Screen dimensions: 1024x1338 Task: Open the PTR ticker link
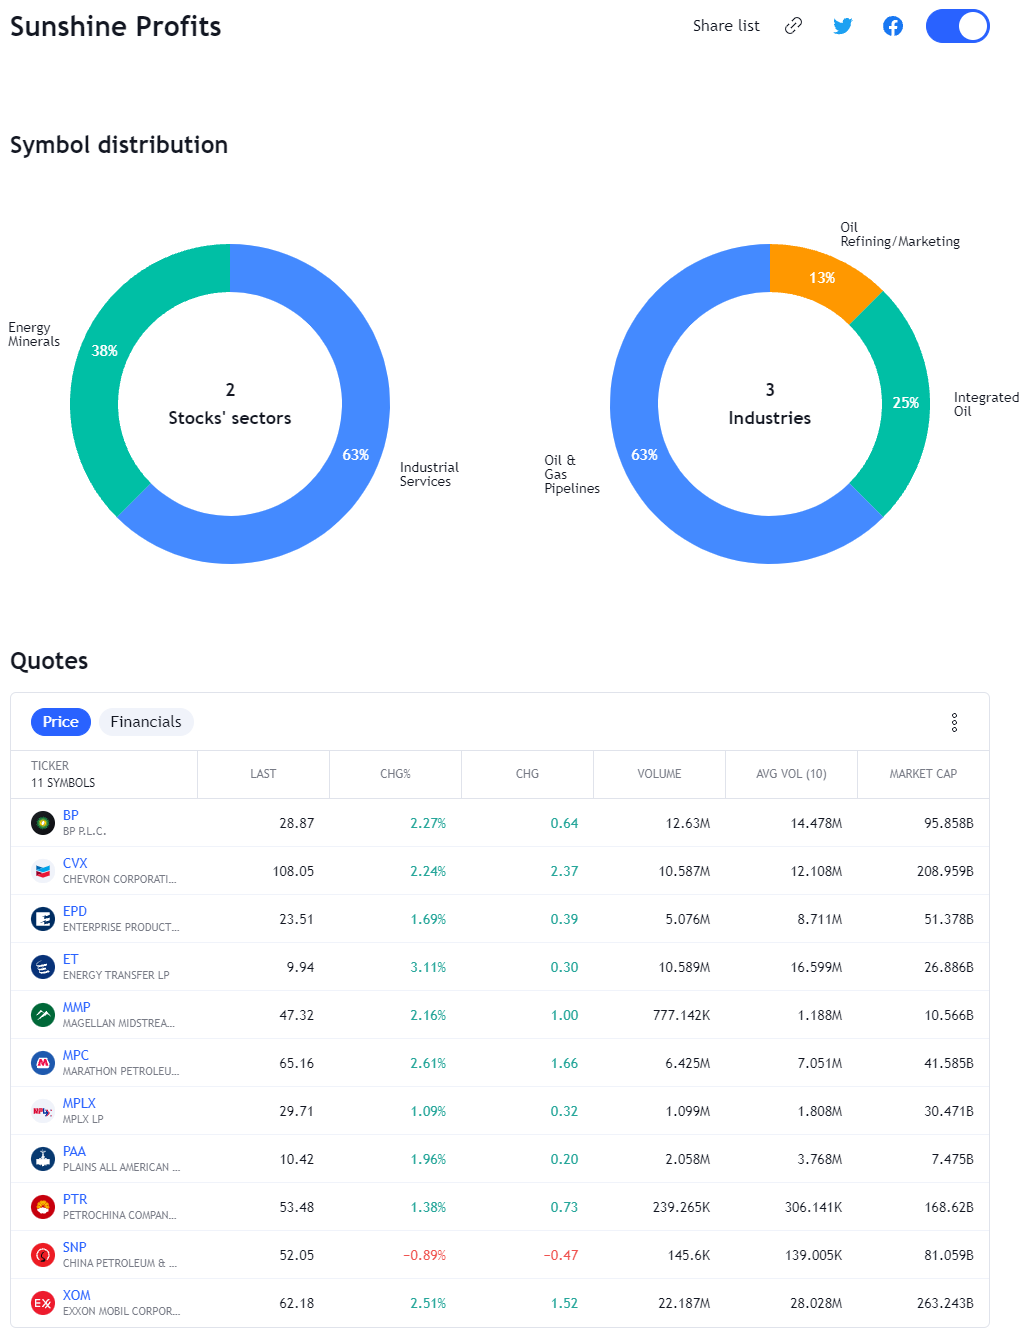75,1199
